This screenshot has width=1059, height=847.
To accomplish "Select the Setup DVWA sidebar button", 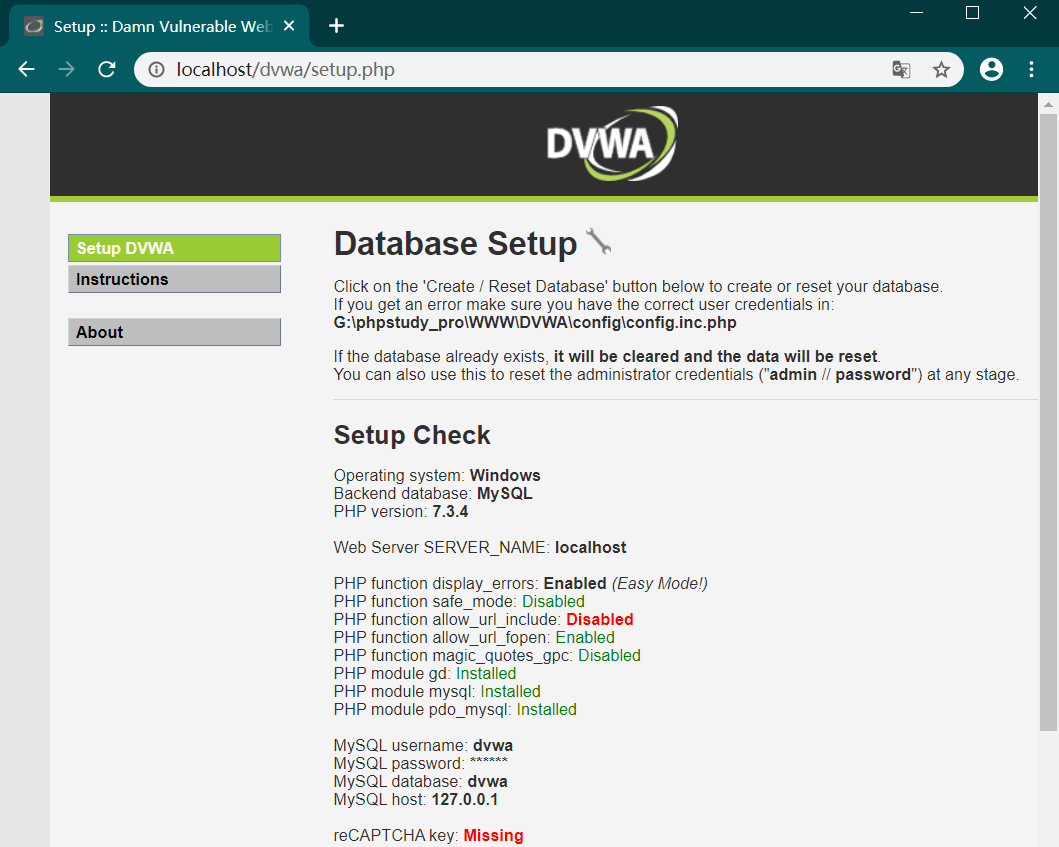I will (x=174, y=247).
